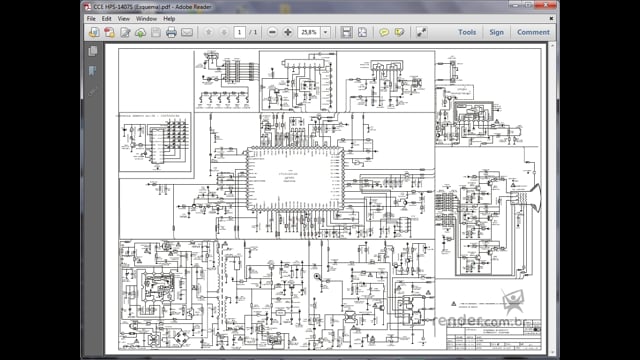Viewport: 640px width, 360px height.
Task: Open the zoom percentage dropdown arrow
Action: pos(326,32)
